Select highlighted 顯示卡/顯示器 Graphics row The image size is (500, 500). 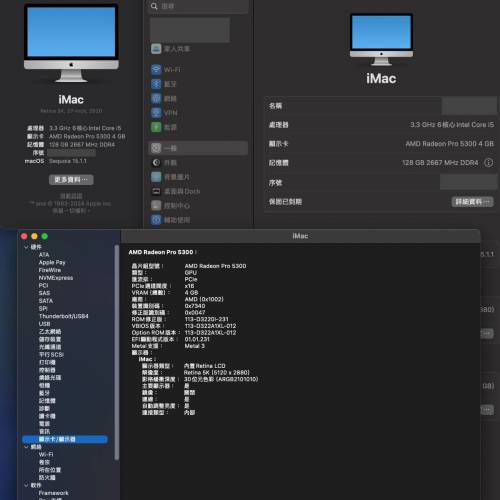(x=65, y=439)
